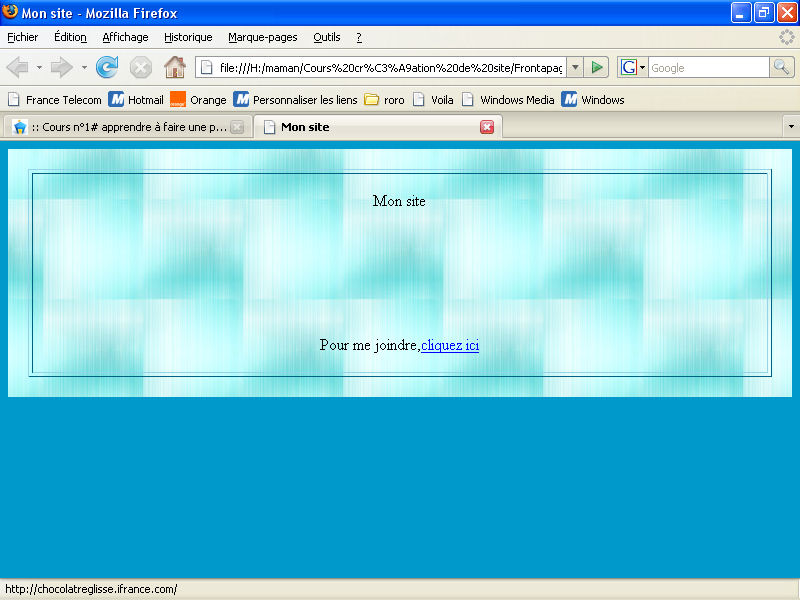
Task: Click the Firefox logo in title bar
Action: click(x=10, y=12)
